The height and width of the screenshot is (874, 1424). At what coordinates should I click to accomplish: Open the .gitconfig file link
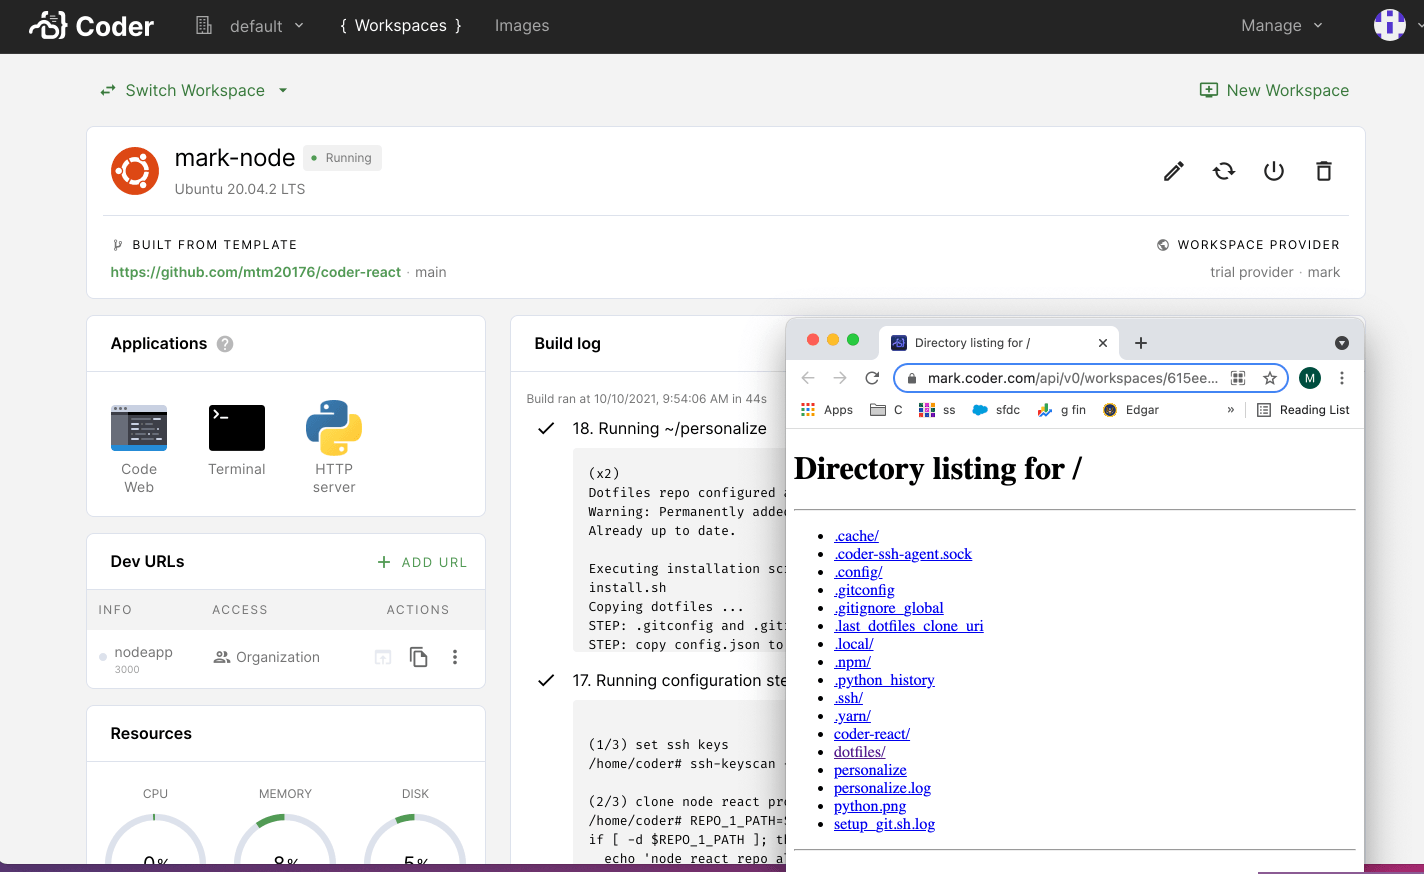[x=864, y=590]
